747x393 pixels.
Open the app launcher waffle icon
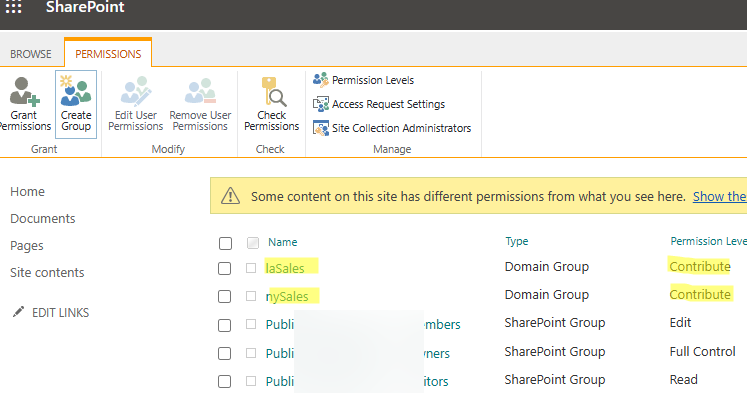tap(13, 7)
